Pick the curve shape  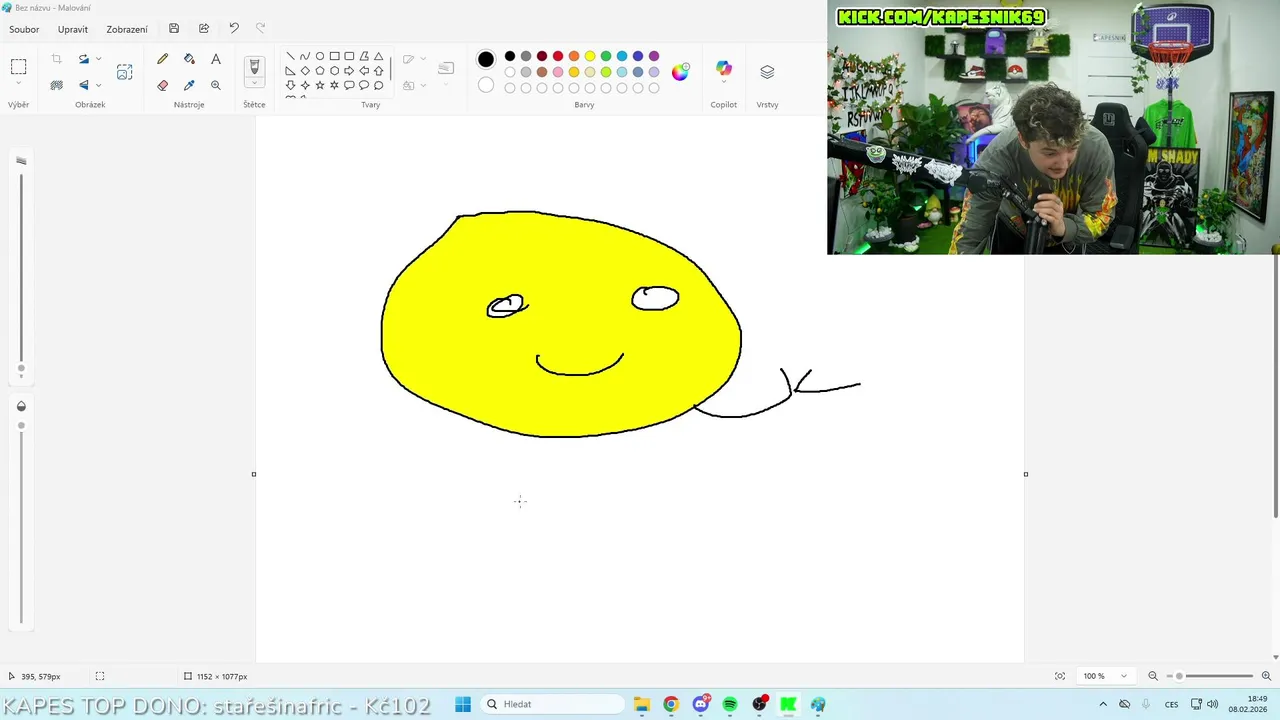point(305,56)
